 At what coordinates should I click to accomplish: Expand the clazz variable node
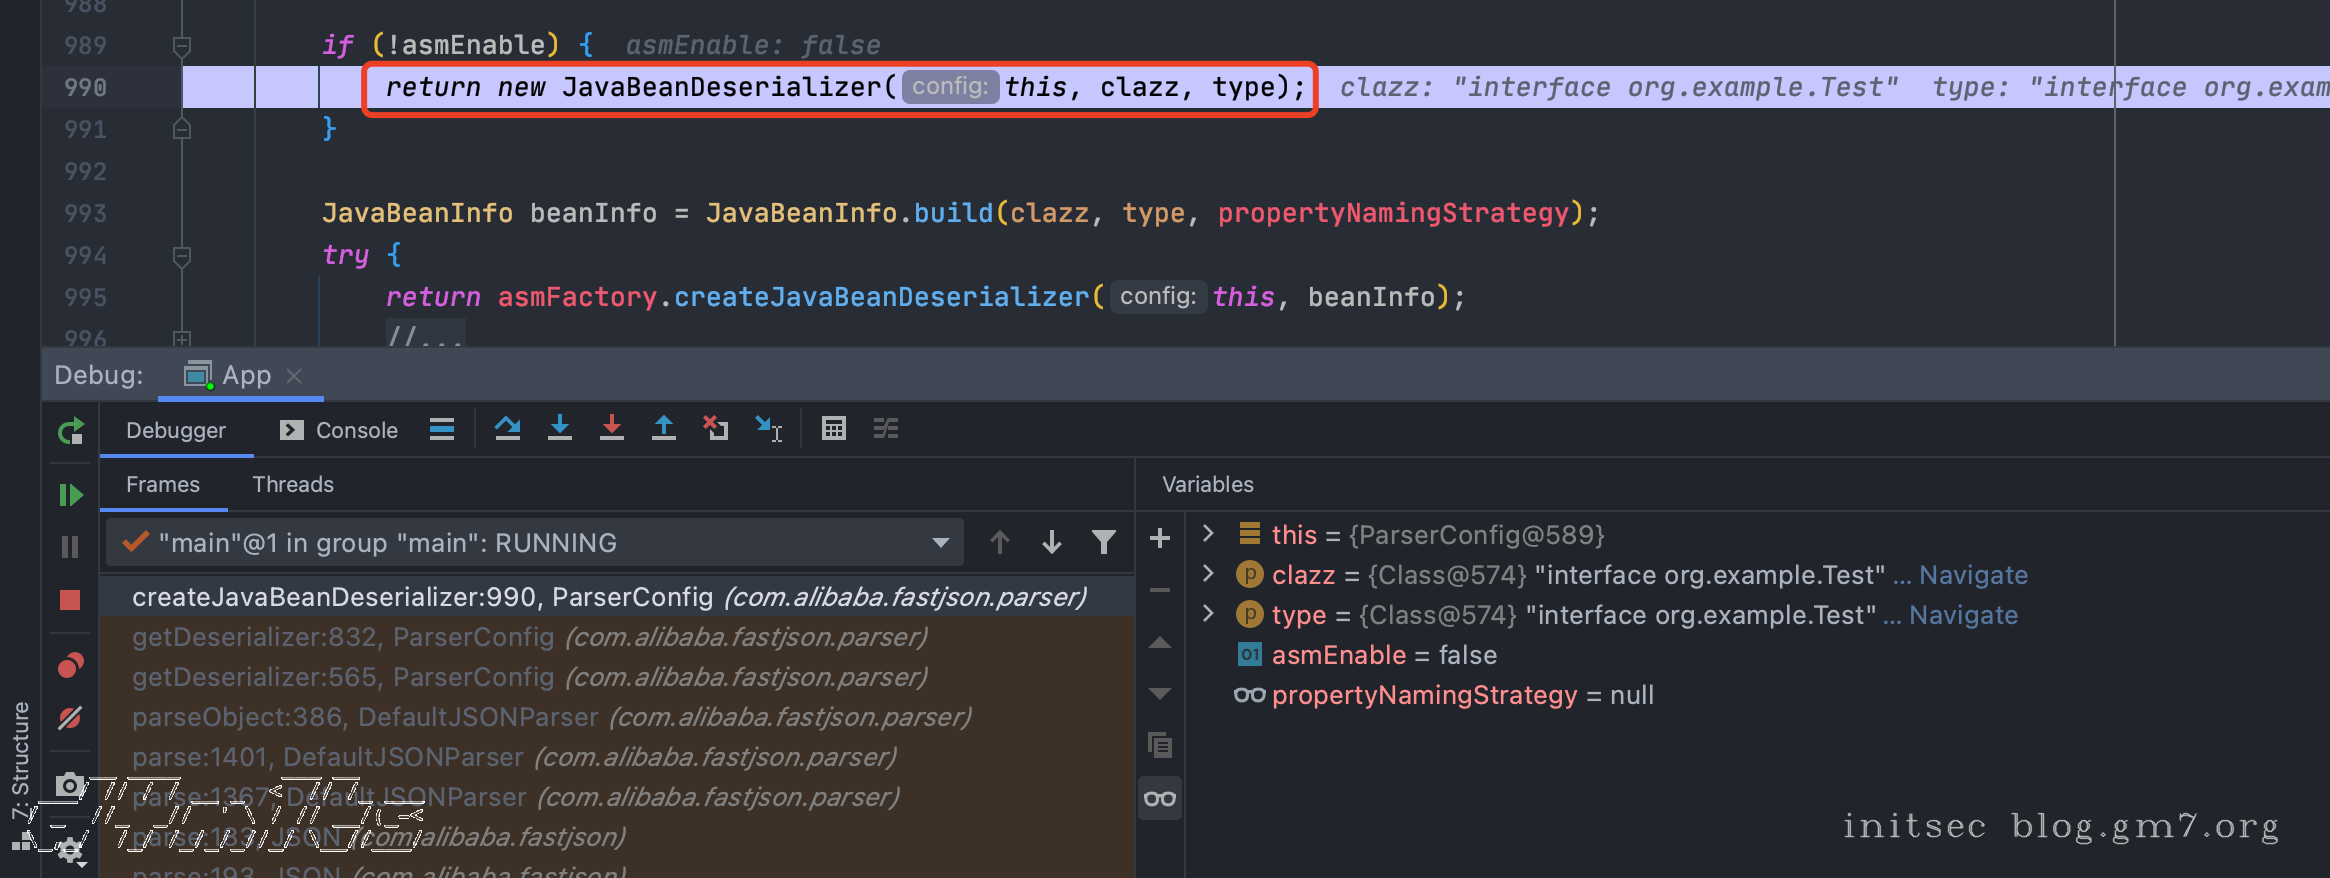tap(1208, 574)
